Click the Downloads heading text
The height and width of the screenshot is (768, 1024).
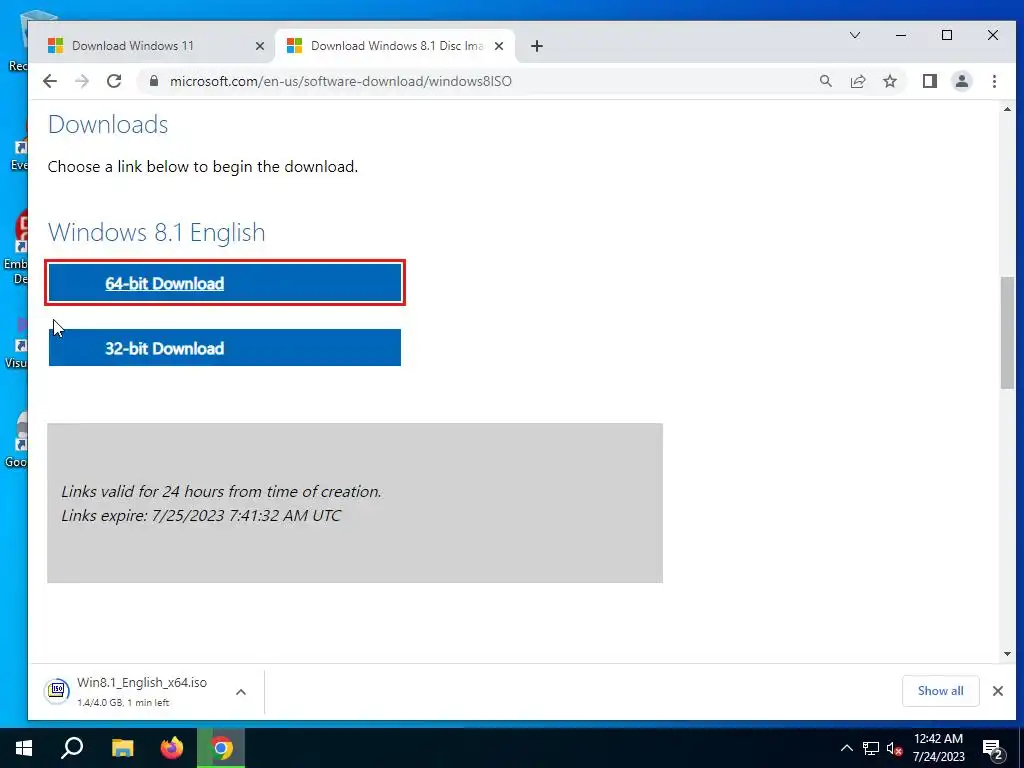click(108, 124)
